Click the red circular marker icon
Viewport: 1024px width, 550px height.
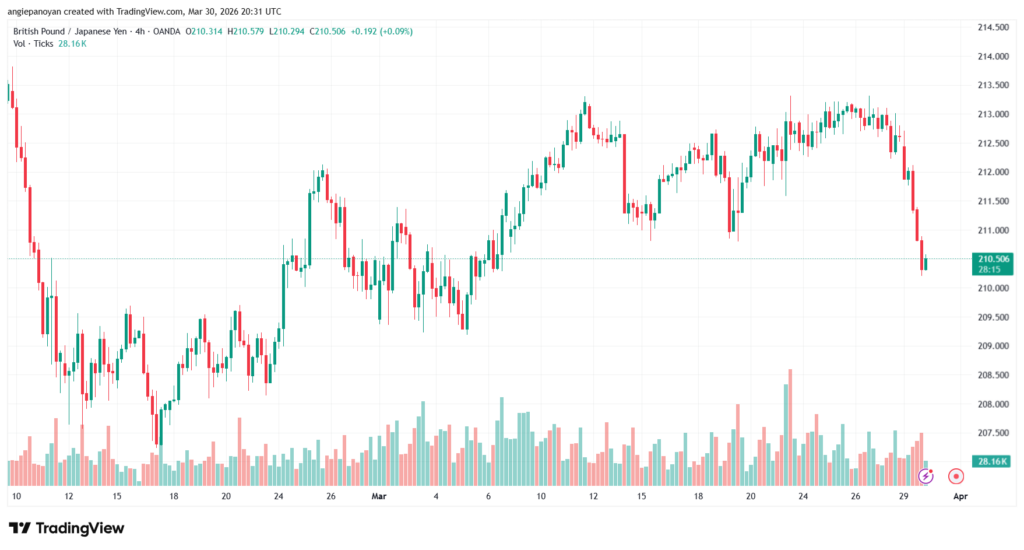click(x=955, y=477)
